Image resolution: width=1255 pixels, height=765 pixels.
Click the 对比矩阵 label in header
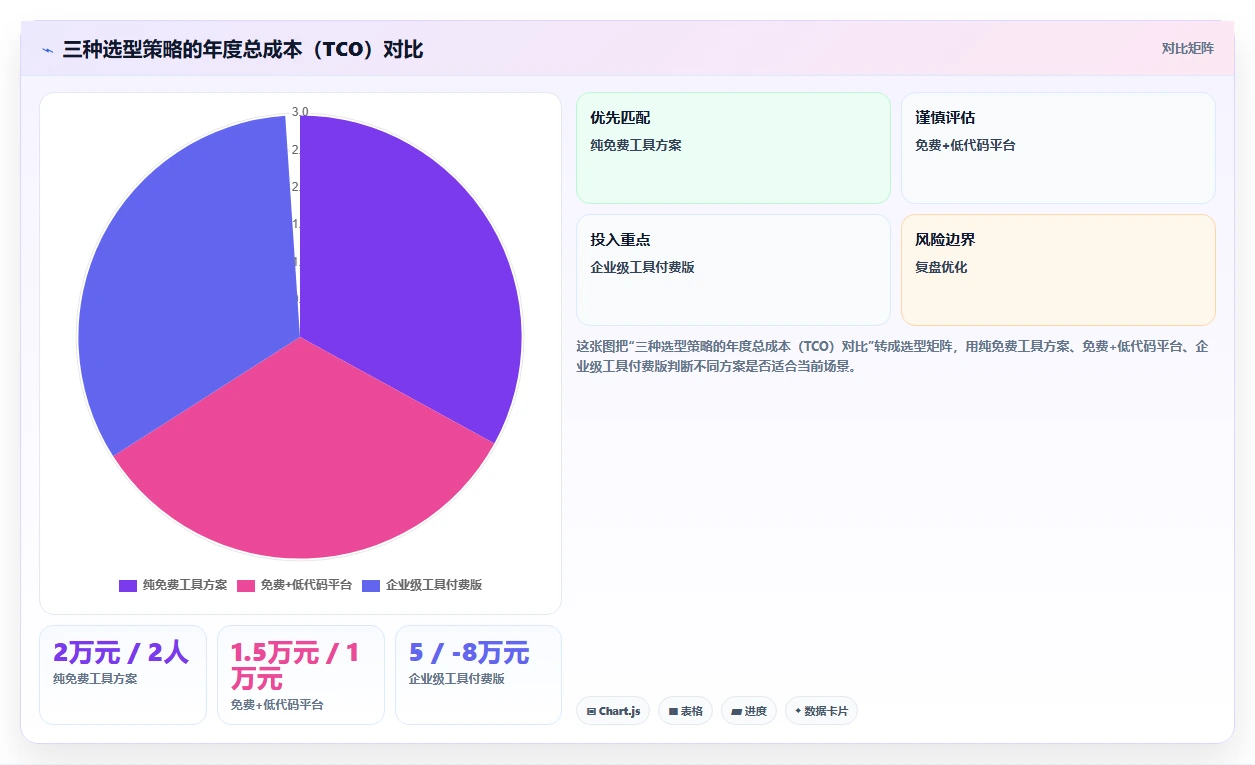[x=1188, y=48]
